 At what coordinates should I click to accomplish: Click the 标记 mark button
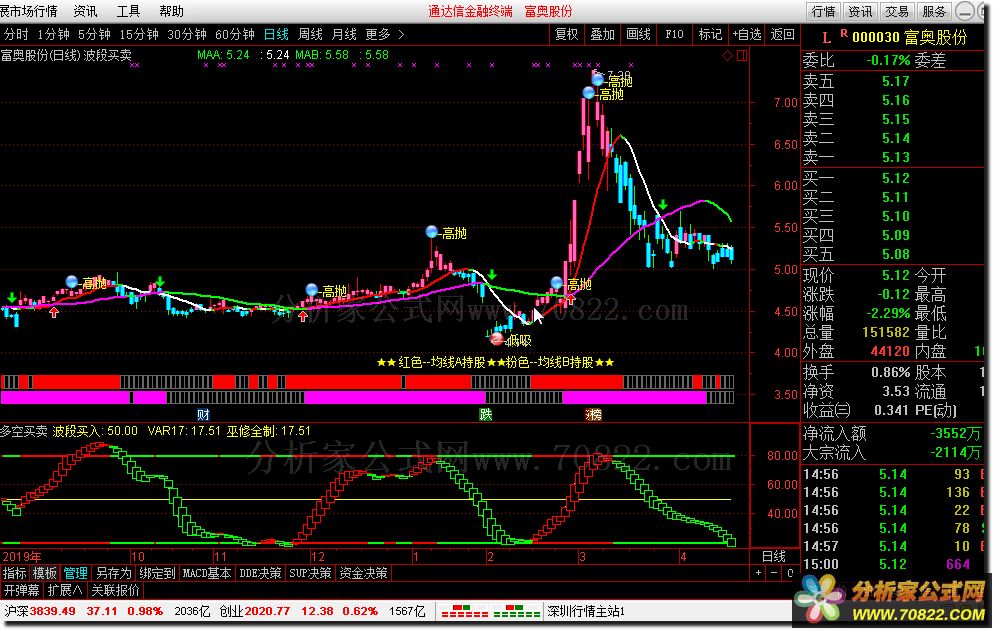point(710,34)
